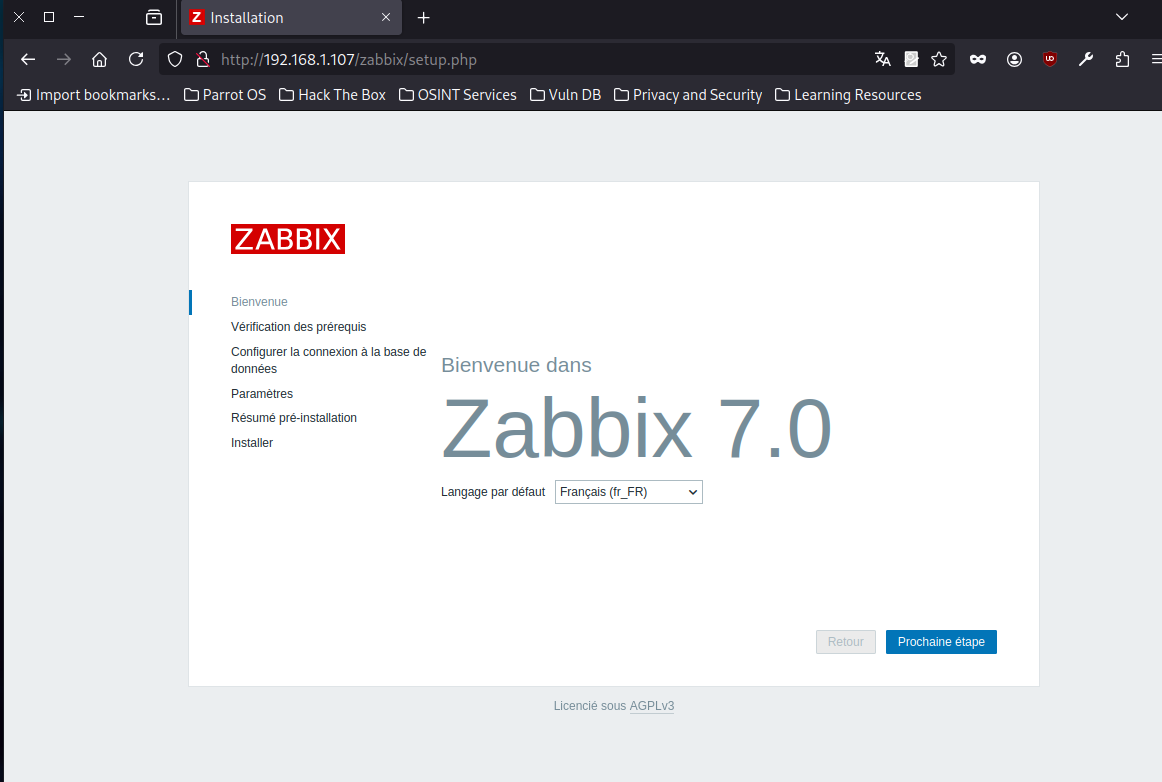Open the Hack The Box bookmark folder

pos(333,95)
